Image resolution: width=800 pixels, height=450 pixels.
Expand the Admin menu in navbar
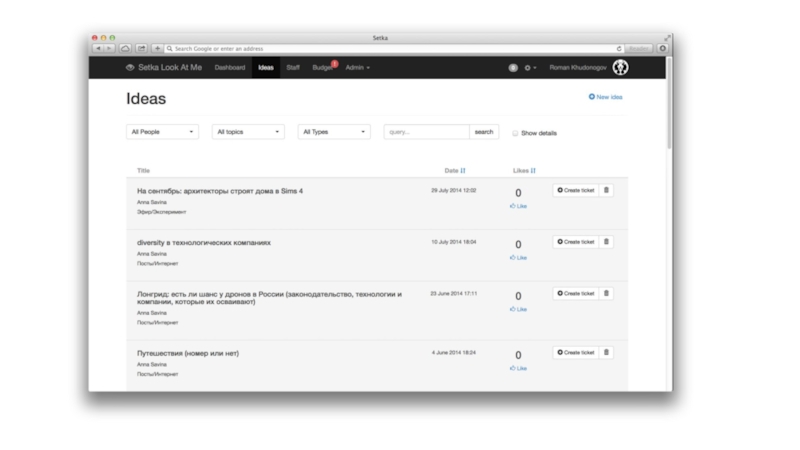coord(357,68)
